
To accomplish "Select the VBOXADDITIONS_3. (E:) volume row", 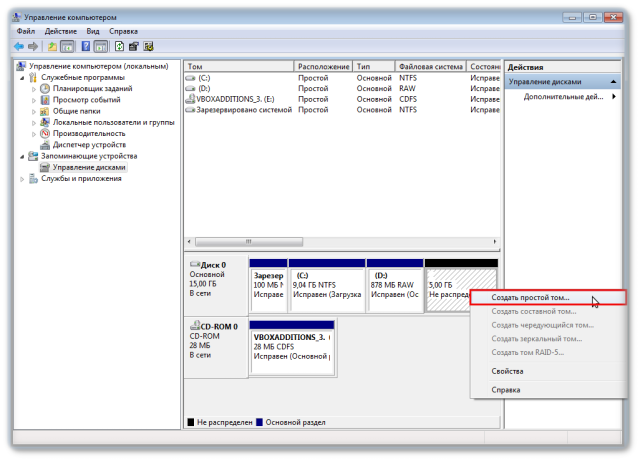I will pyautogui.click(x=238, y=99).
